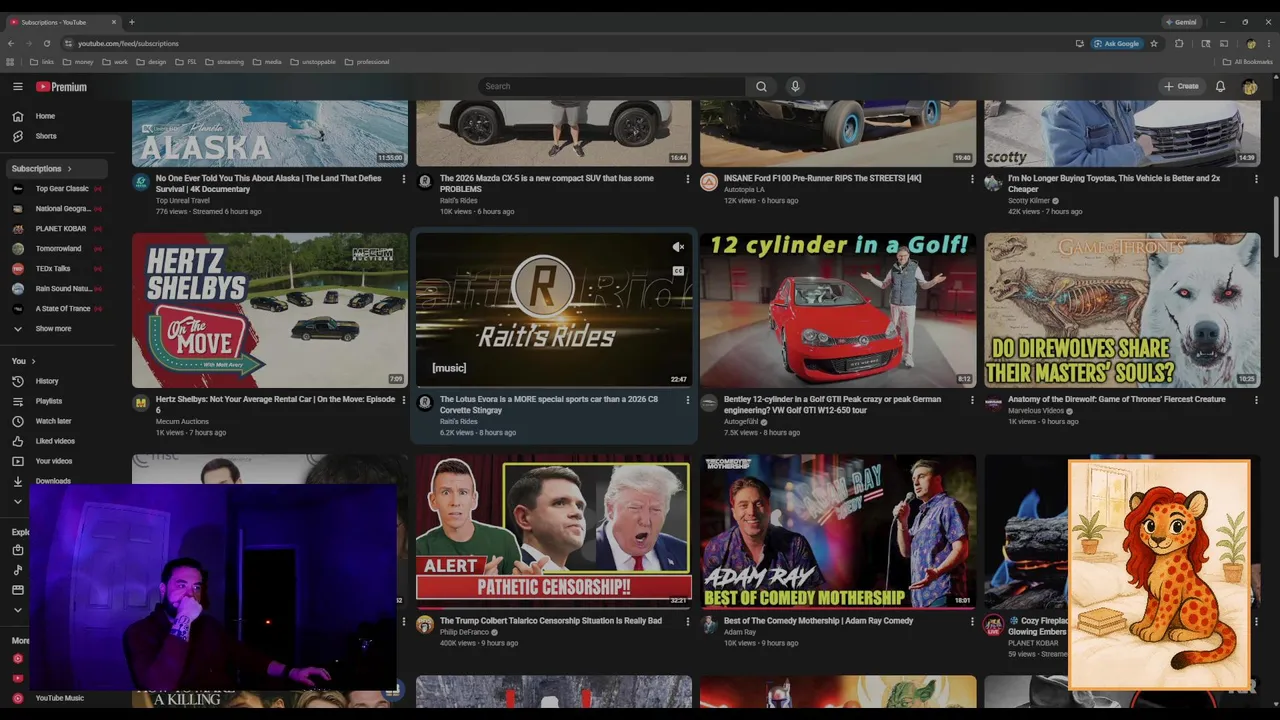
Task: Open YouTube Music in sidebar
Action: tap(58, 698)
